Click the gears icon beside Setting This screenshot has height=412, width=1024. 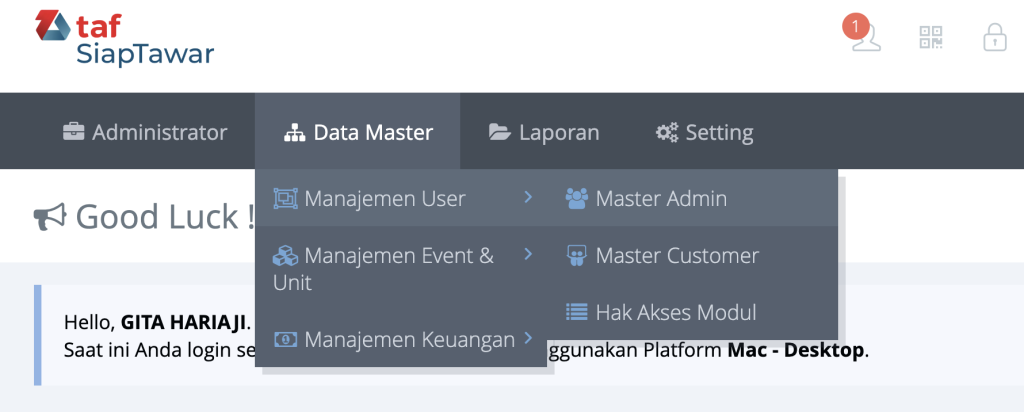click(667, 132)
